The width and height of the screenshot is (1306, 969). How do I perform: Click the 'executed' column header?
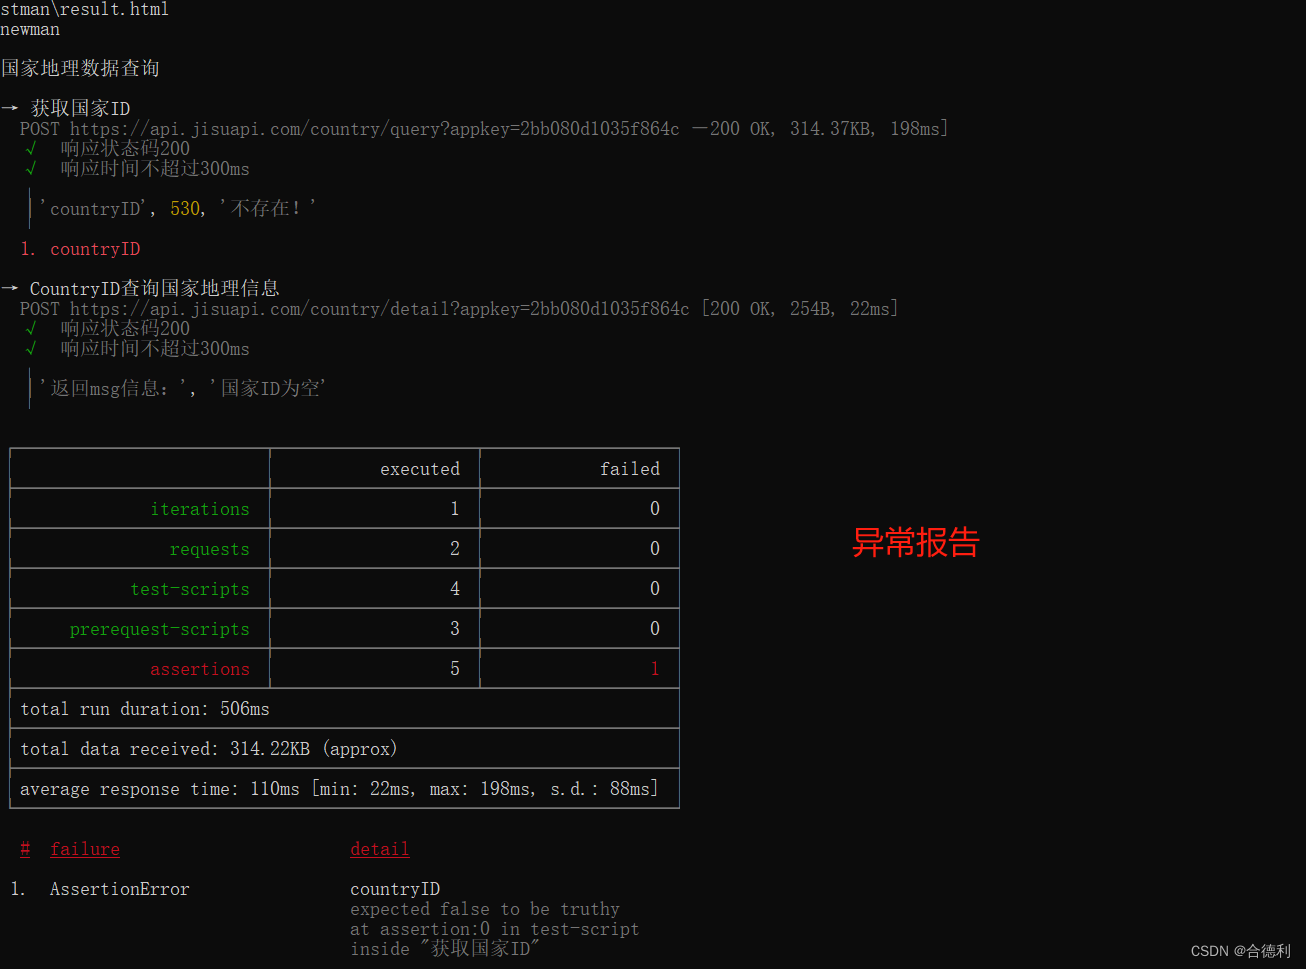coord(420,469)
